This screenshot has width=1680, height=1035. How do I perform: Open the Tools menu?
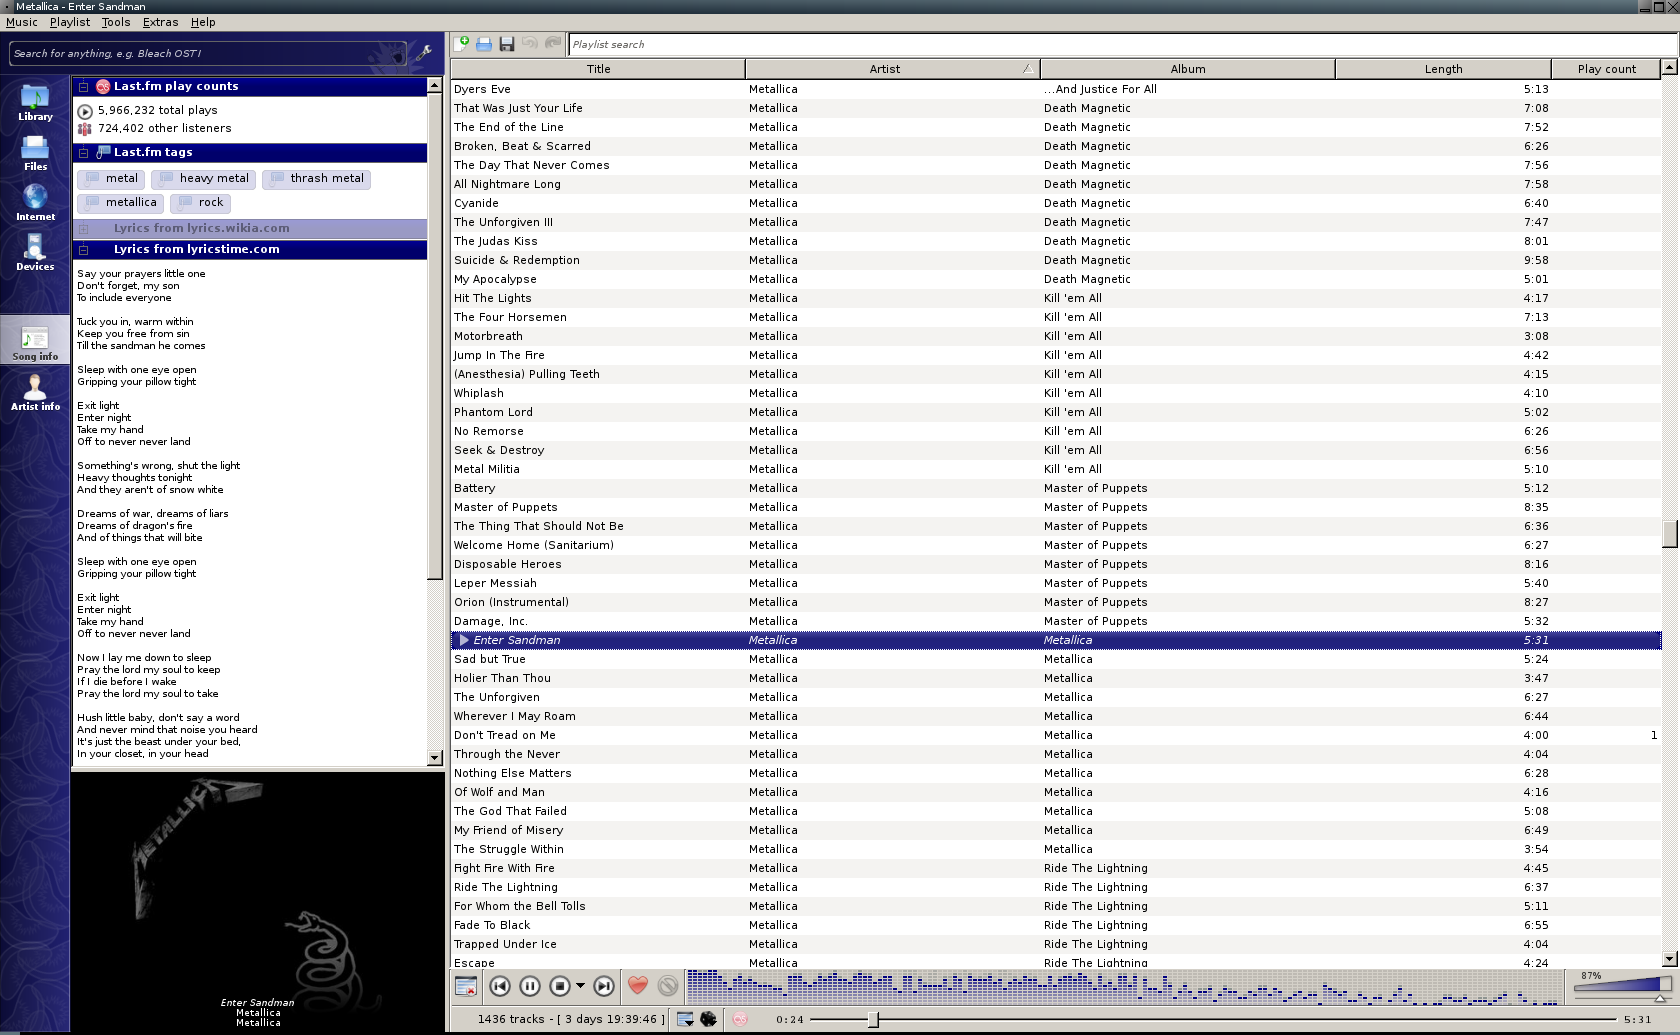[x=116, y=22]
